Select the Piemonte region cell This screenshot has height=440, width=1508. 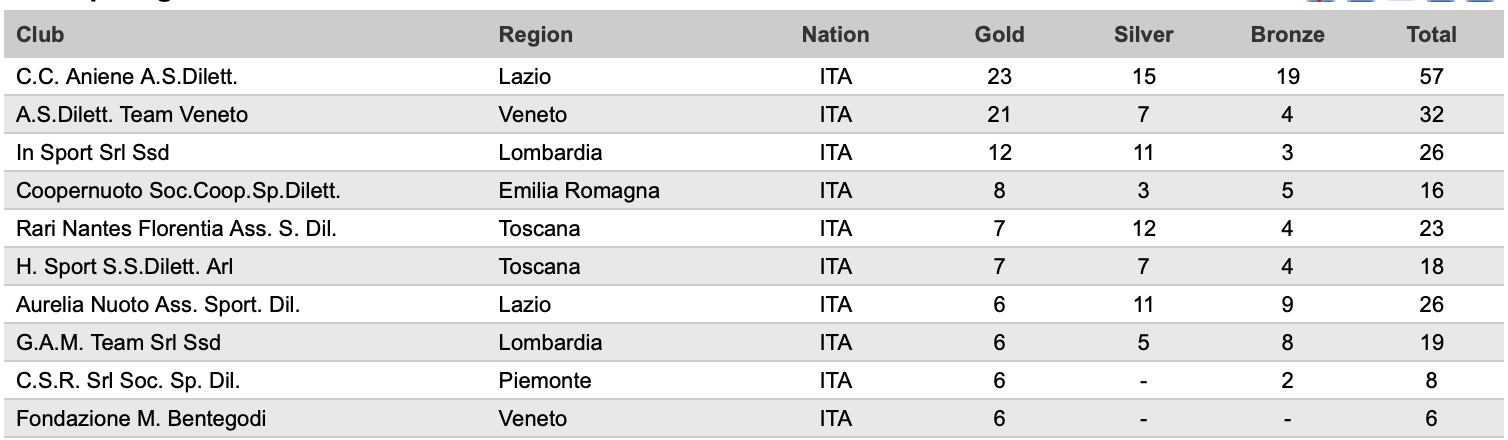click(x=545, y=381)
